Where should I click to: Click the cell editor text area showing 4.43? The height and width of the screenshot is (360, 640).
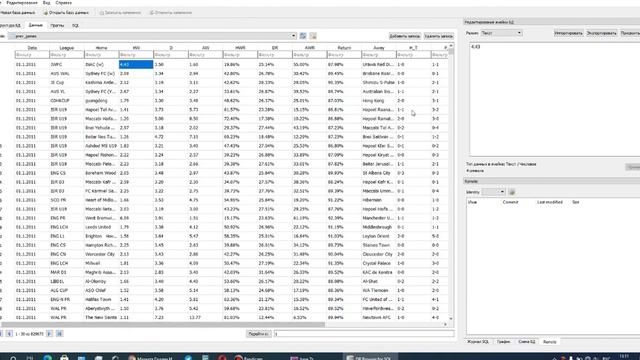coord(555,98)
